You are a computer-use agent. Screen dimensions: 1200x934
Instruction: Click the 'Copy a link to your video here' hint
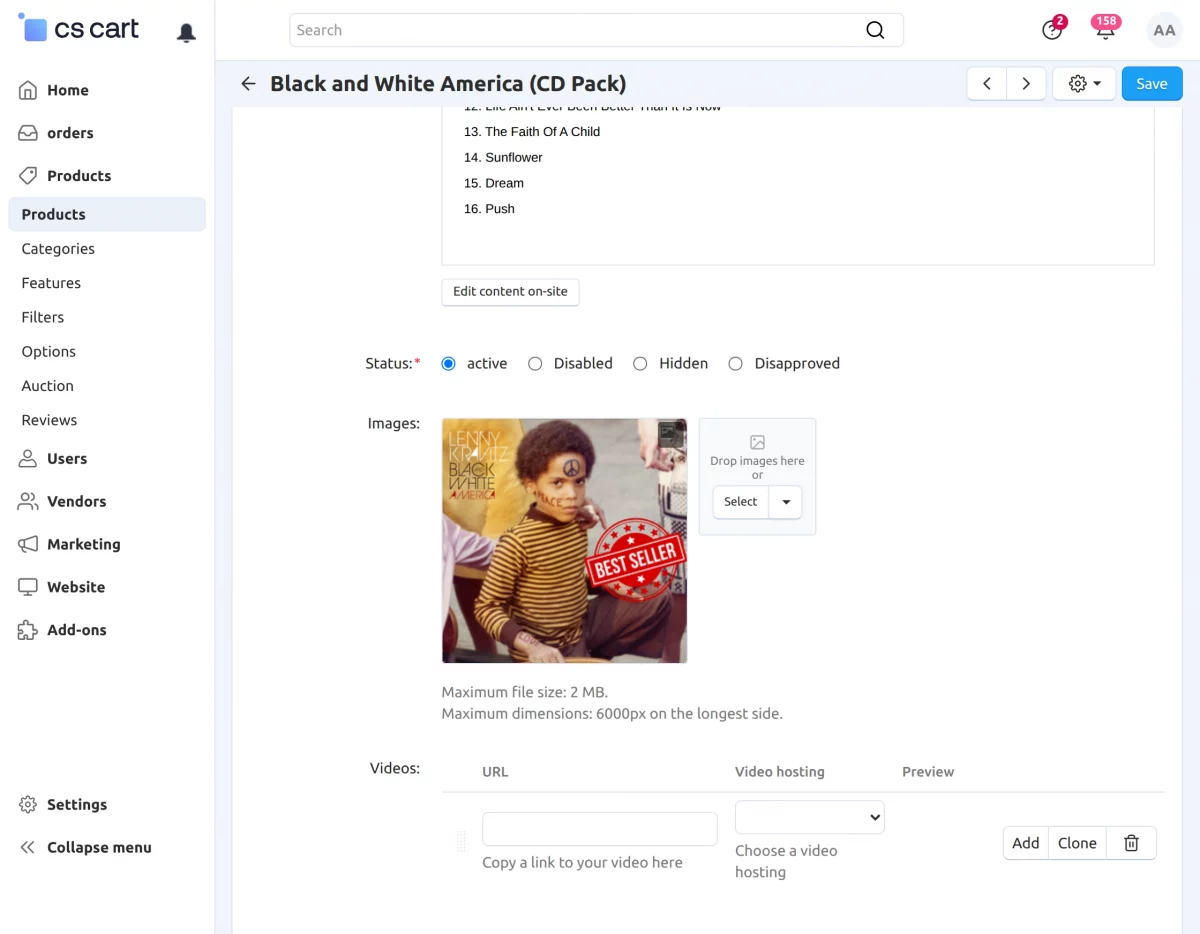(583, 863)
